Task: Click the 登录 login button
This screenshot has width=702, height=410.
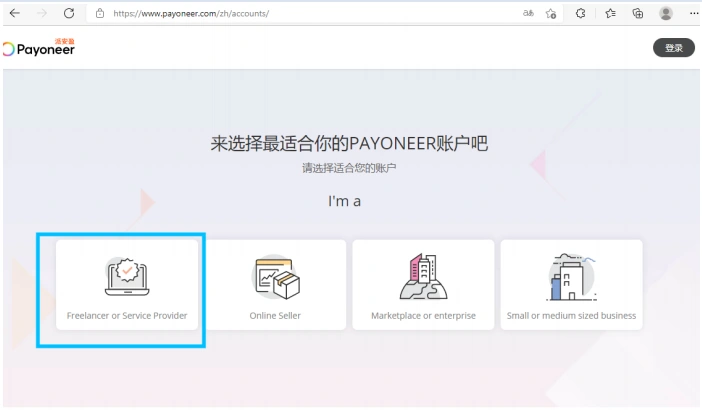Action: 674,47
